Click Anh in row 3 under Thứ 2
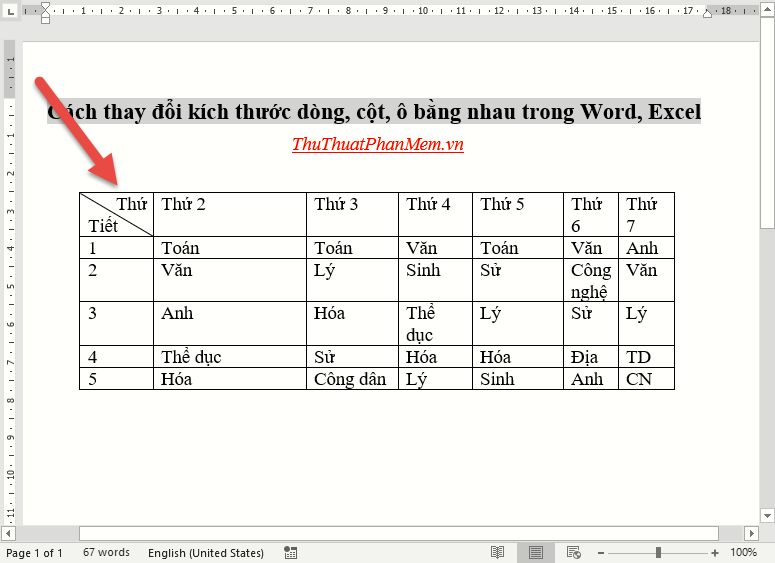 pyautogui.click(x=230, y=324)
